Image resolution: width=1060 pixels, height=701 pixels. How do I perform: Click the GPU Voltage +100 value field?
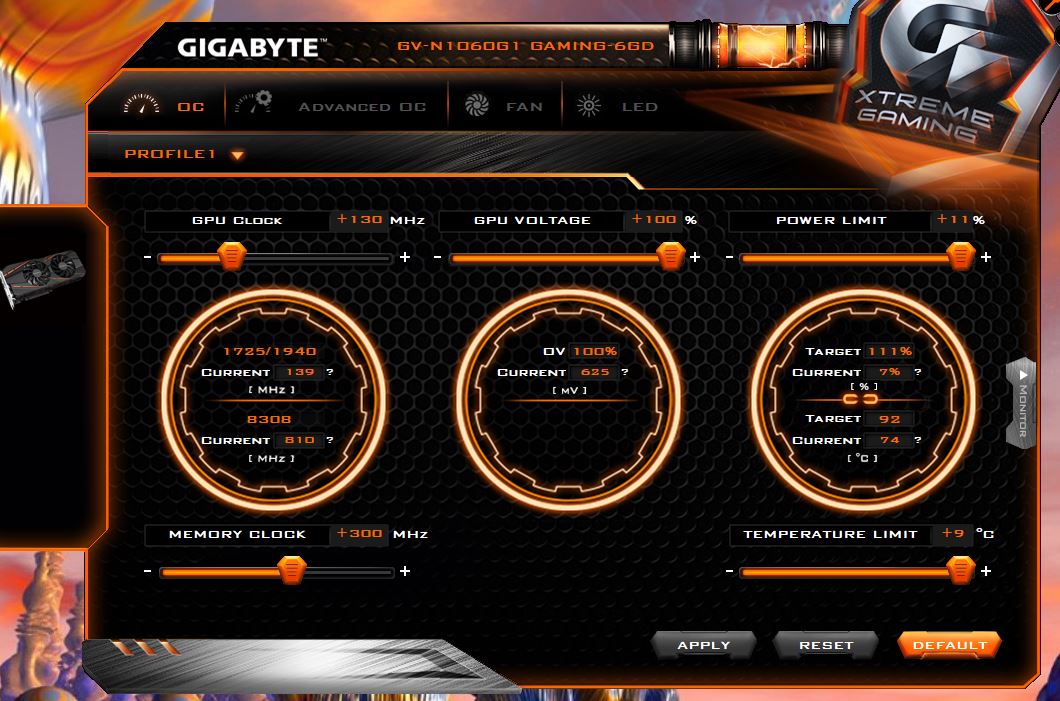click(x=654, y=220)
